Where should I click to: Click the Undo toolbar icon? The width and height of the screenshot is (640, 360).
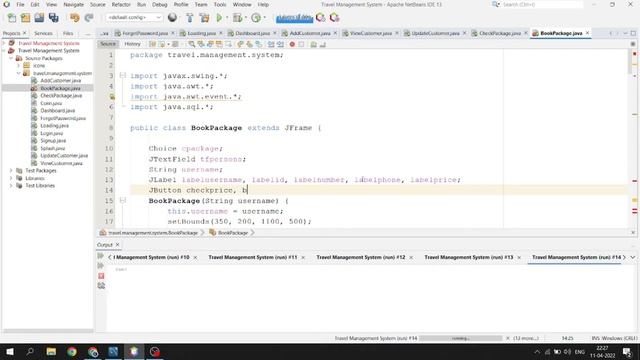tap(74, 18)
